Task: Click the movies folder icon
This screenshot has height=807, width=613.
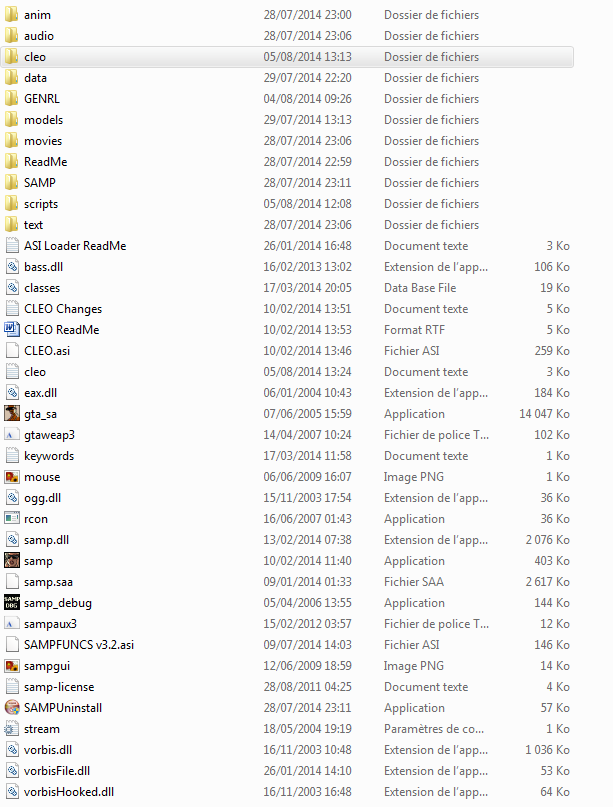Action: (12, 141)
